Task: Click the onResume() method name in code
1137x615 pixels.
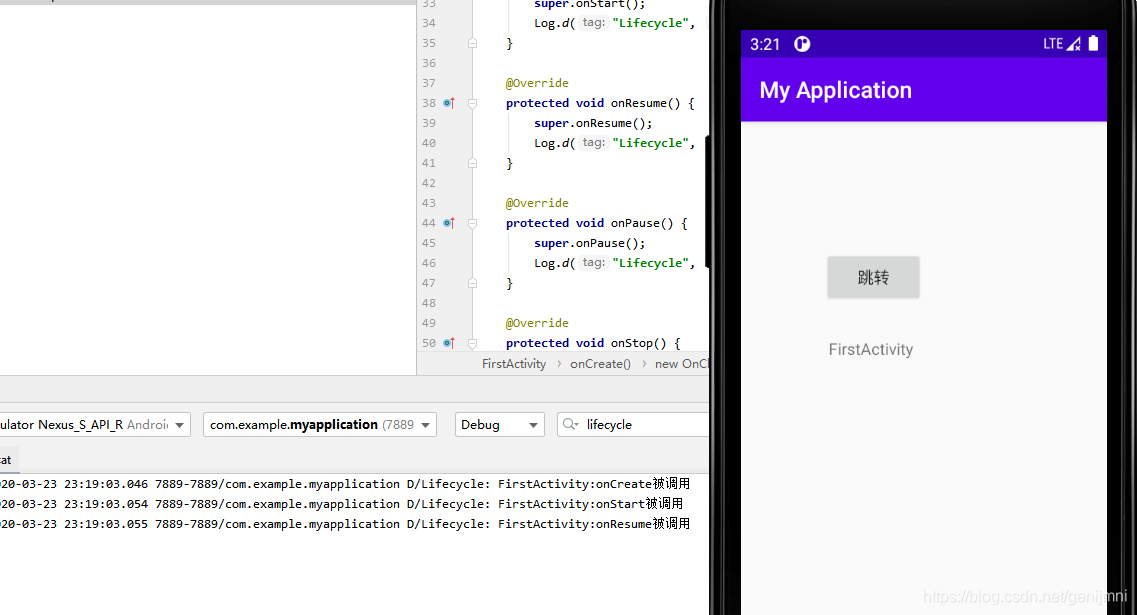Action: coord(645,103)
